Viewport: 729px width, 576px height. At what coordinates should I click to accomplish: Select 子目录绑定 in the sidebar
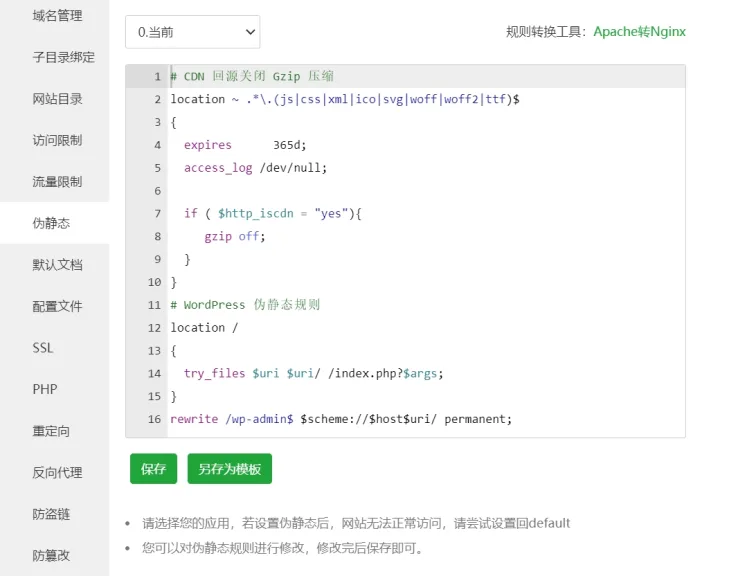63,57
